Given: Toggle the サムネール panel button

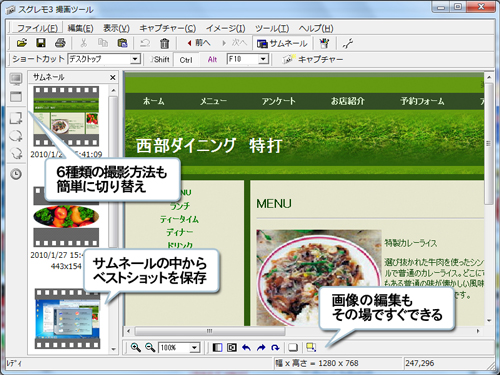Looking at the screenshot, I should point(283,43).
